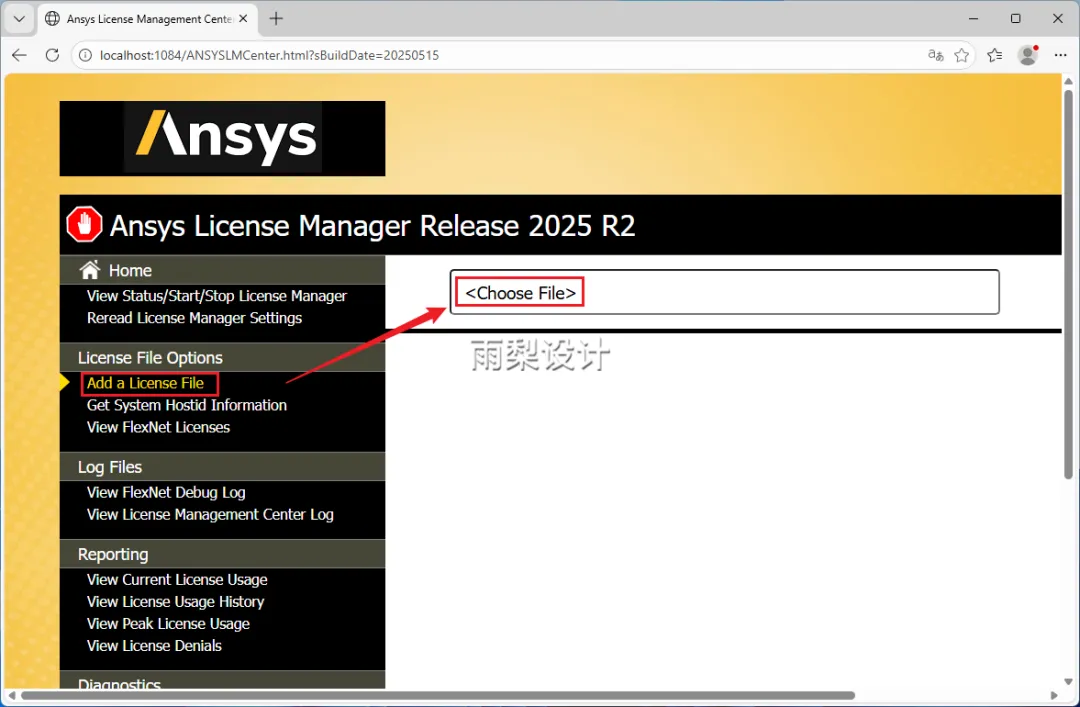Open the translate page icon
The width and height of the screenshot is (1080, 707).
(x=935, y=55)
